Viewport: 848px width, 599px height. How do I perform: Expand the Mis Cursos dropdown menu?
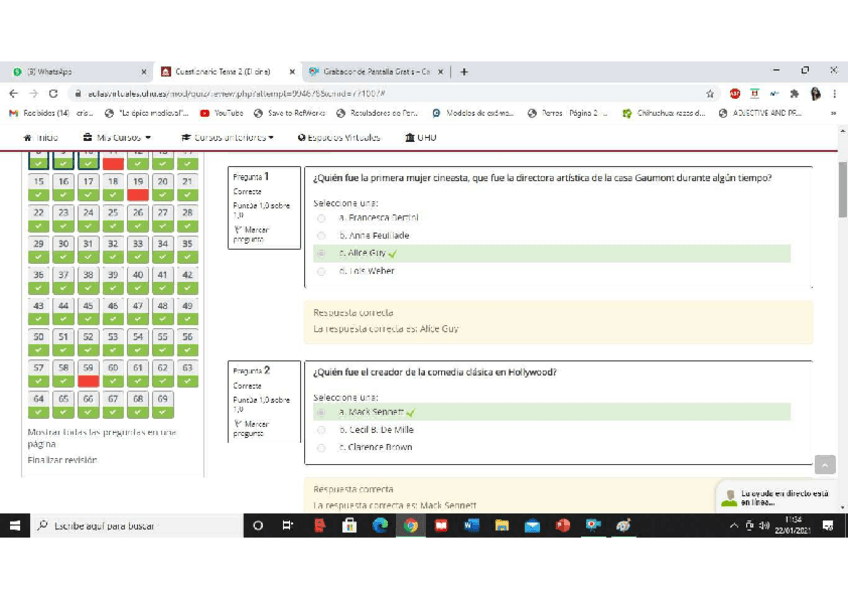(118, 138)
